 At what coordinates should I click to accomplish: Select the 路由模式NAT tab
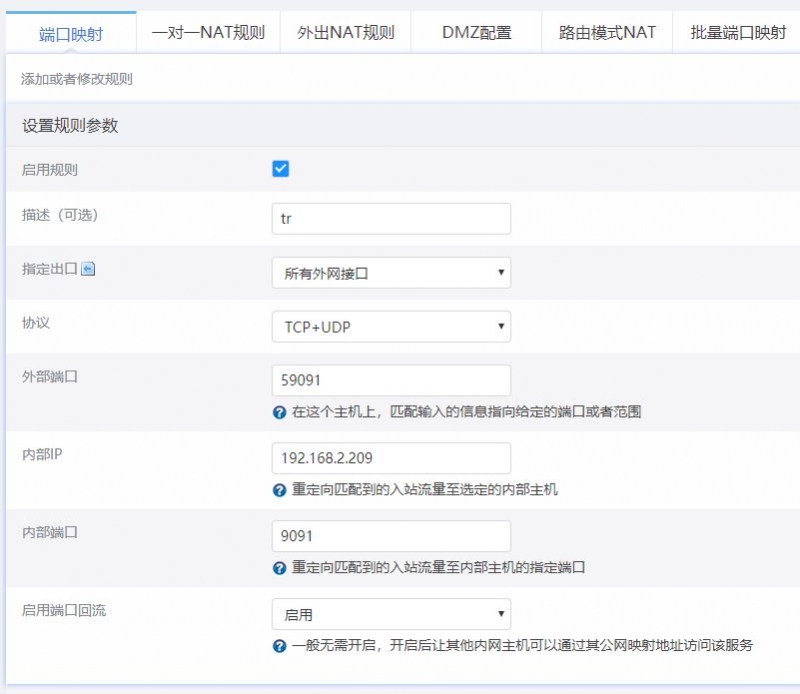coord(607,33)
